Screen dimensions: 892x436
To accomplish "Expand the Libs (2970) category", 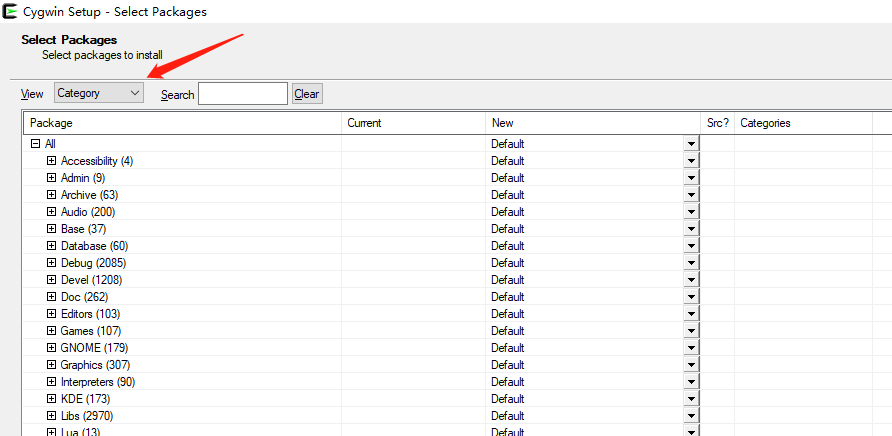I will pyautogui.click(x=52, y=416).
